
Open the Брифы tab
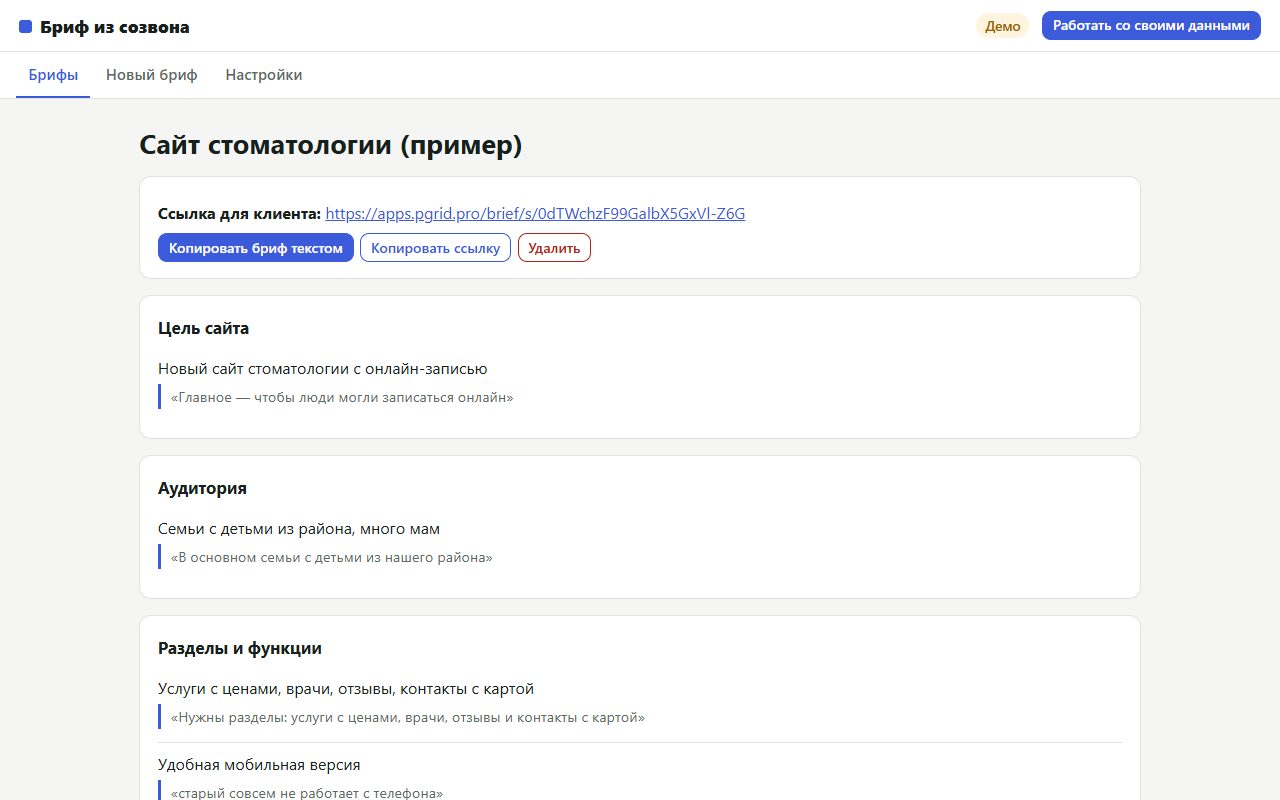[x=53, y=75]
